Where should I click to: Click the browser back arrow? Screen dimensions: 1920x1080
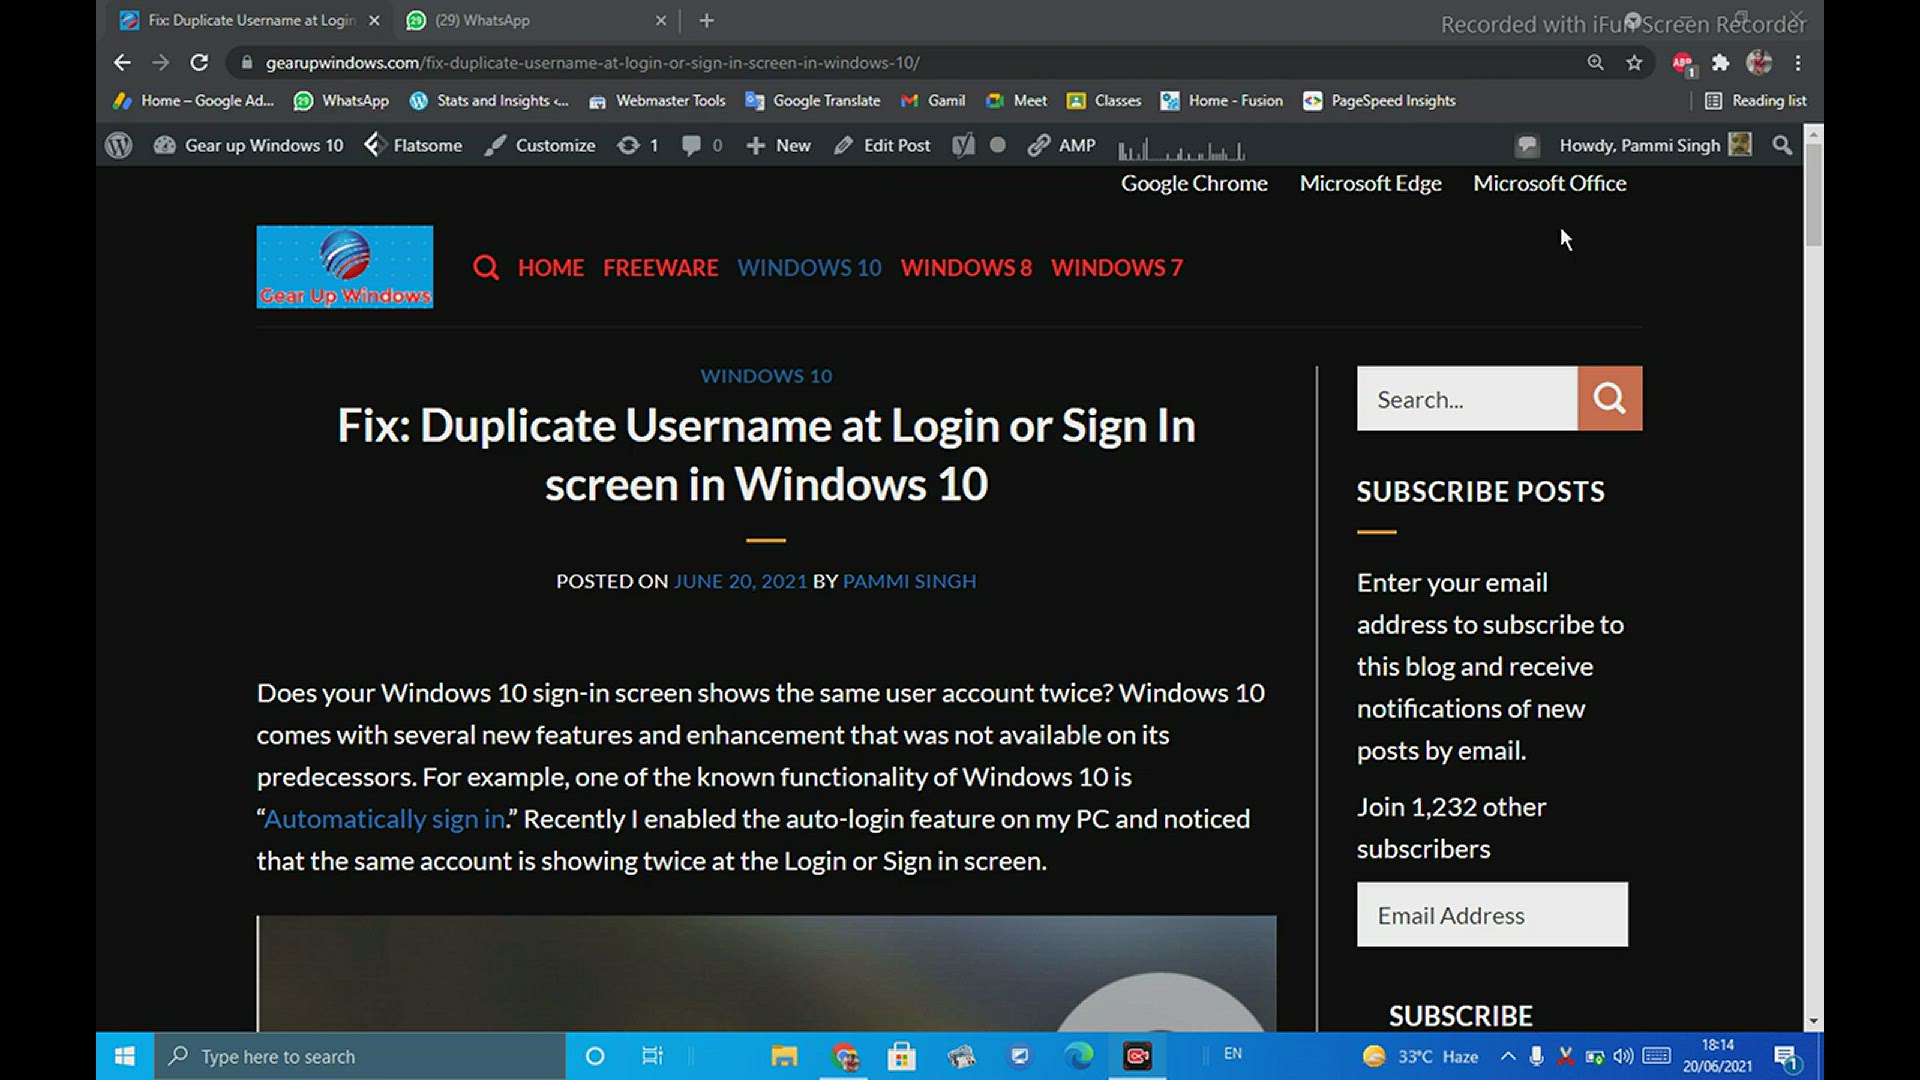(x=122, y=62)
